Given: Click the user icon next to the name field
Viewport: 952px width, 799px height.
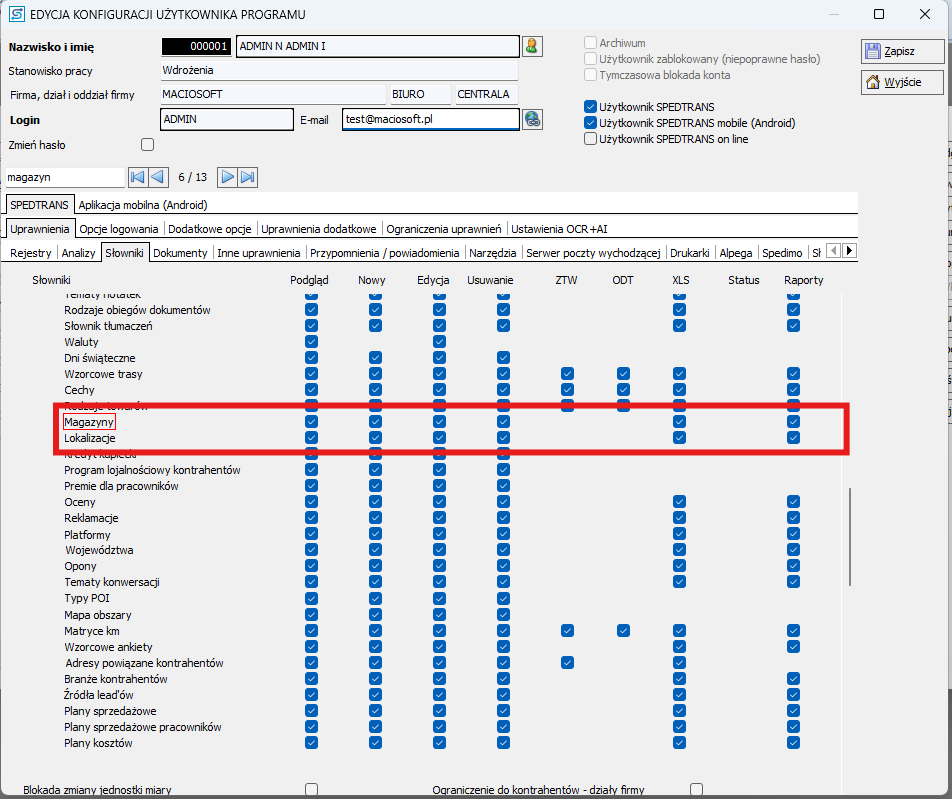Looking at the screenshot, I should tap(532, 46).
